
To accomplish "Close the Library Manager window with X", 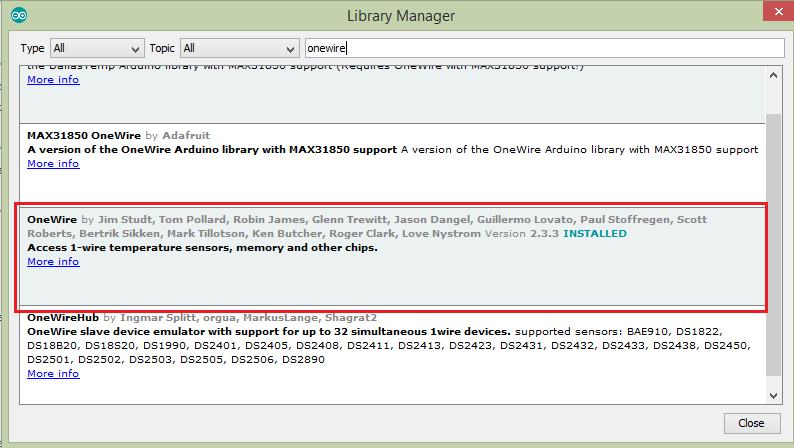I will [778, 11].
